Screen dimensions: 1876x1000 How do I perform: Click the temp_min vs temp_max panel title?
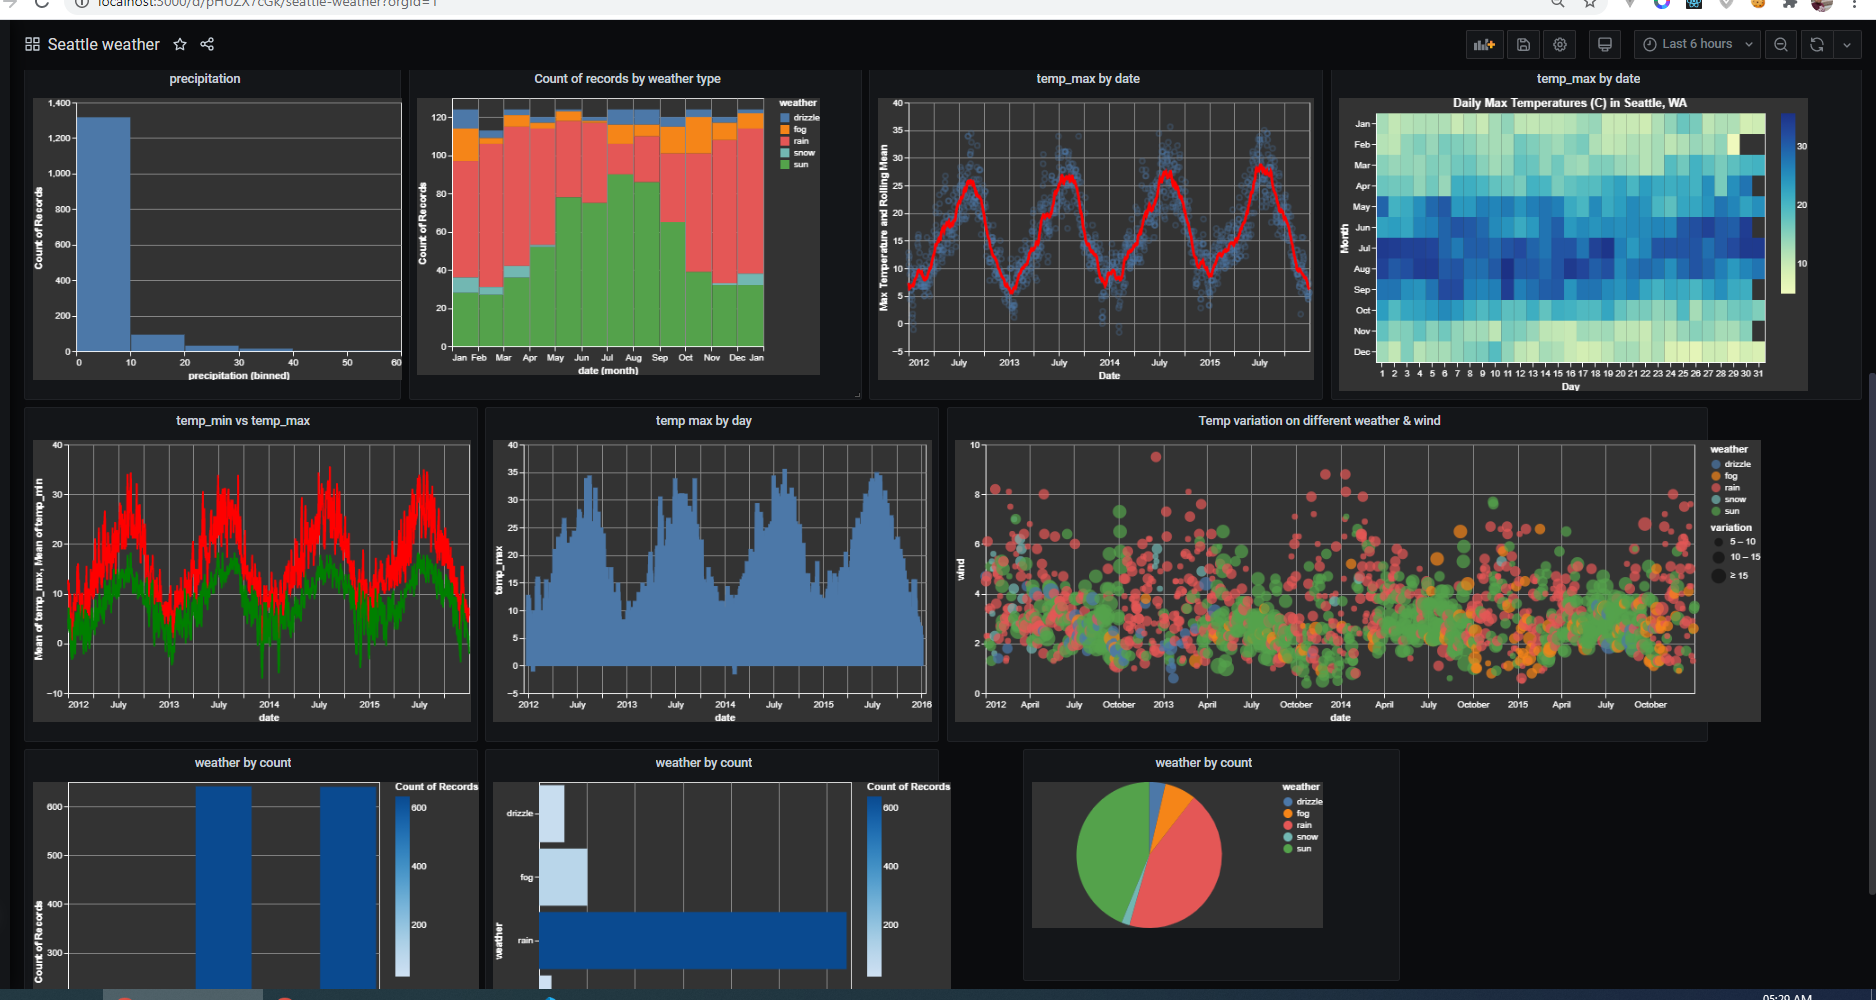[243, 421]
